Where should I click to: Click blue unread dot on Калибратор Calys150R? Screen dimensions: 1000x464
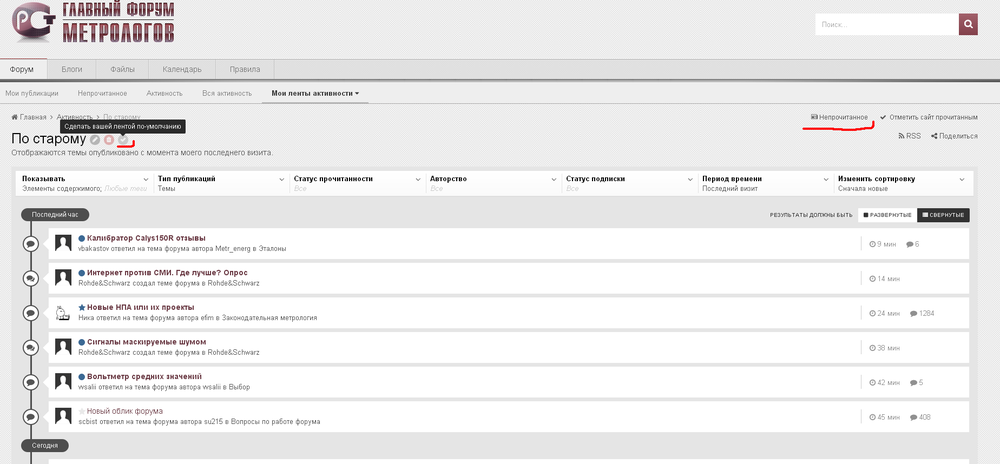coord(82,238)
